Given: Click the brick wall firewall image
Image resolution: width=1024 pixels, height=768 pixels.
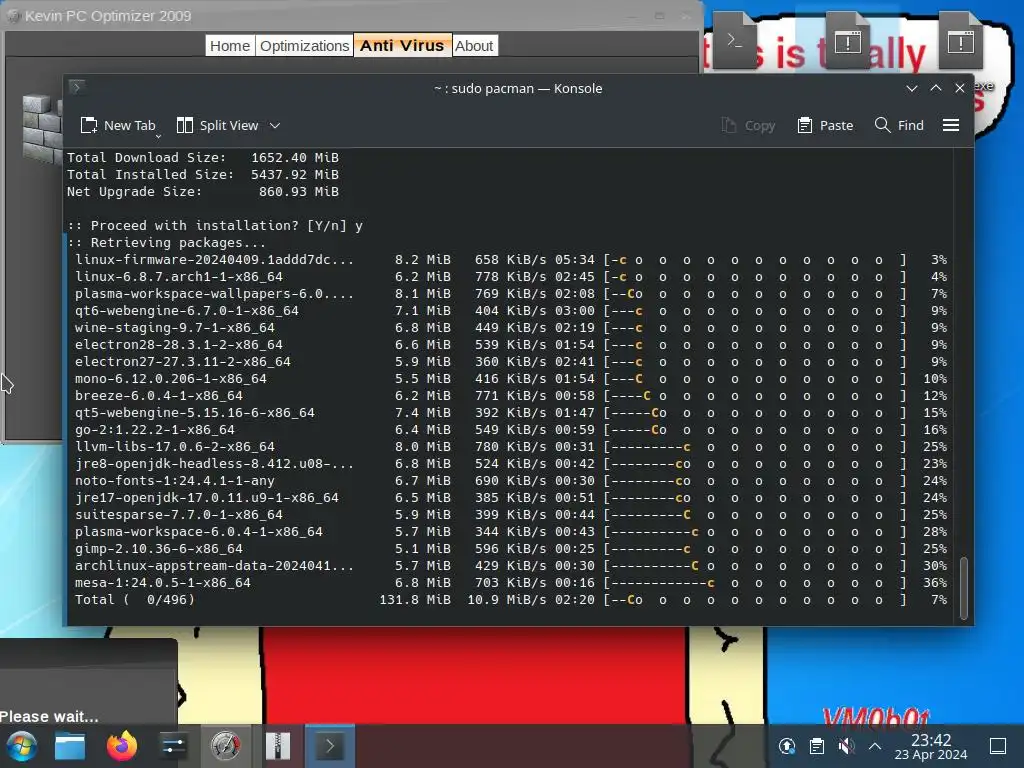Looking at the screenshot, I should [42, 128].
